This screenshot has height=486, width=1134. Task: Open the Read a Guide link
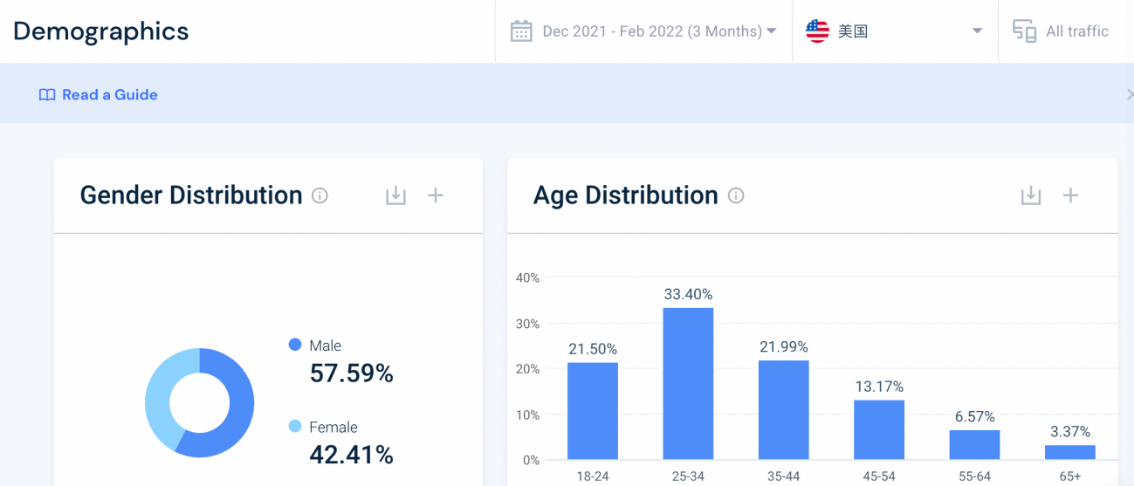click(110, 95)
